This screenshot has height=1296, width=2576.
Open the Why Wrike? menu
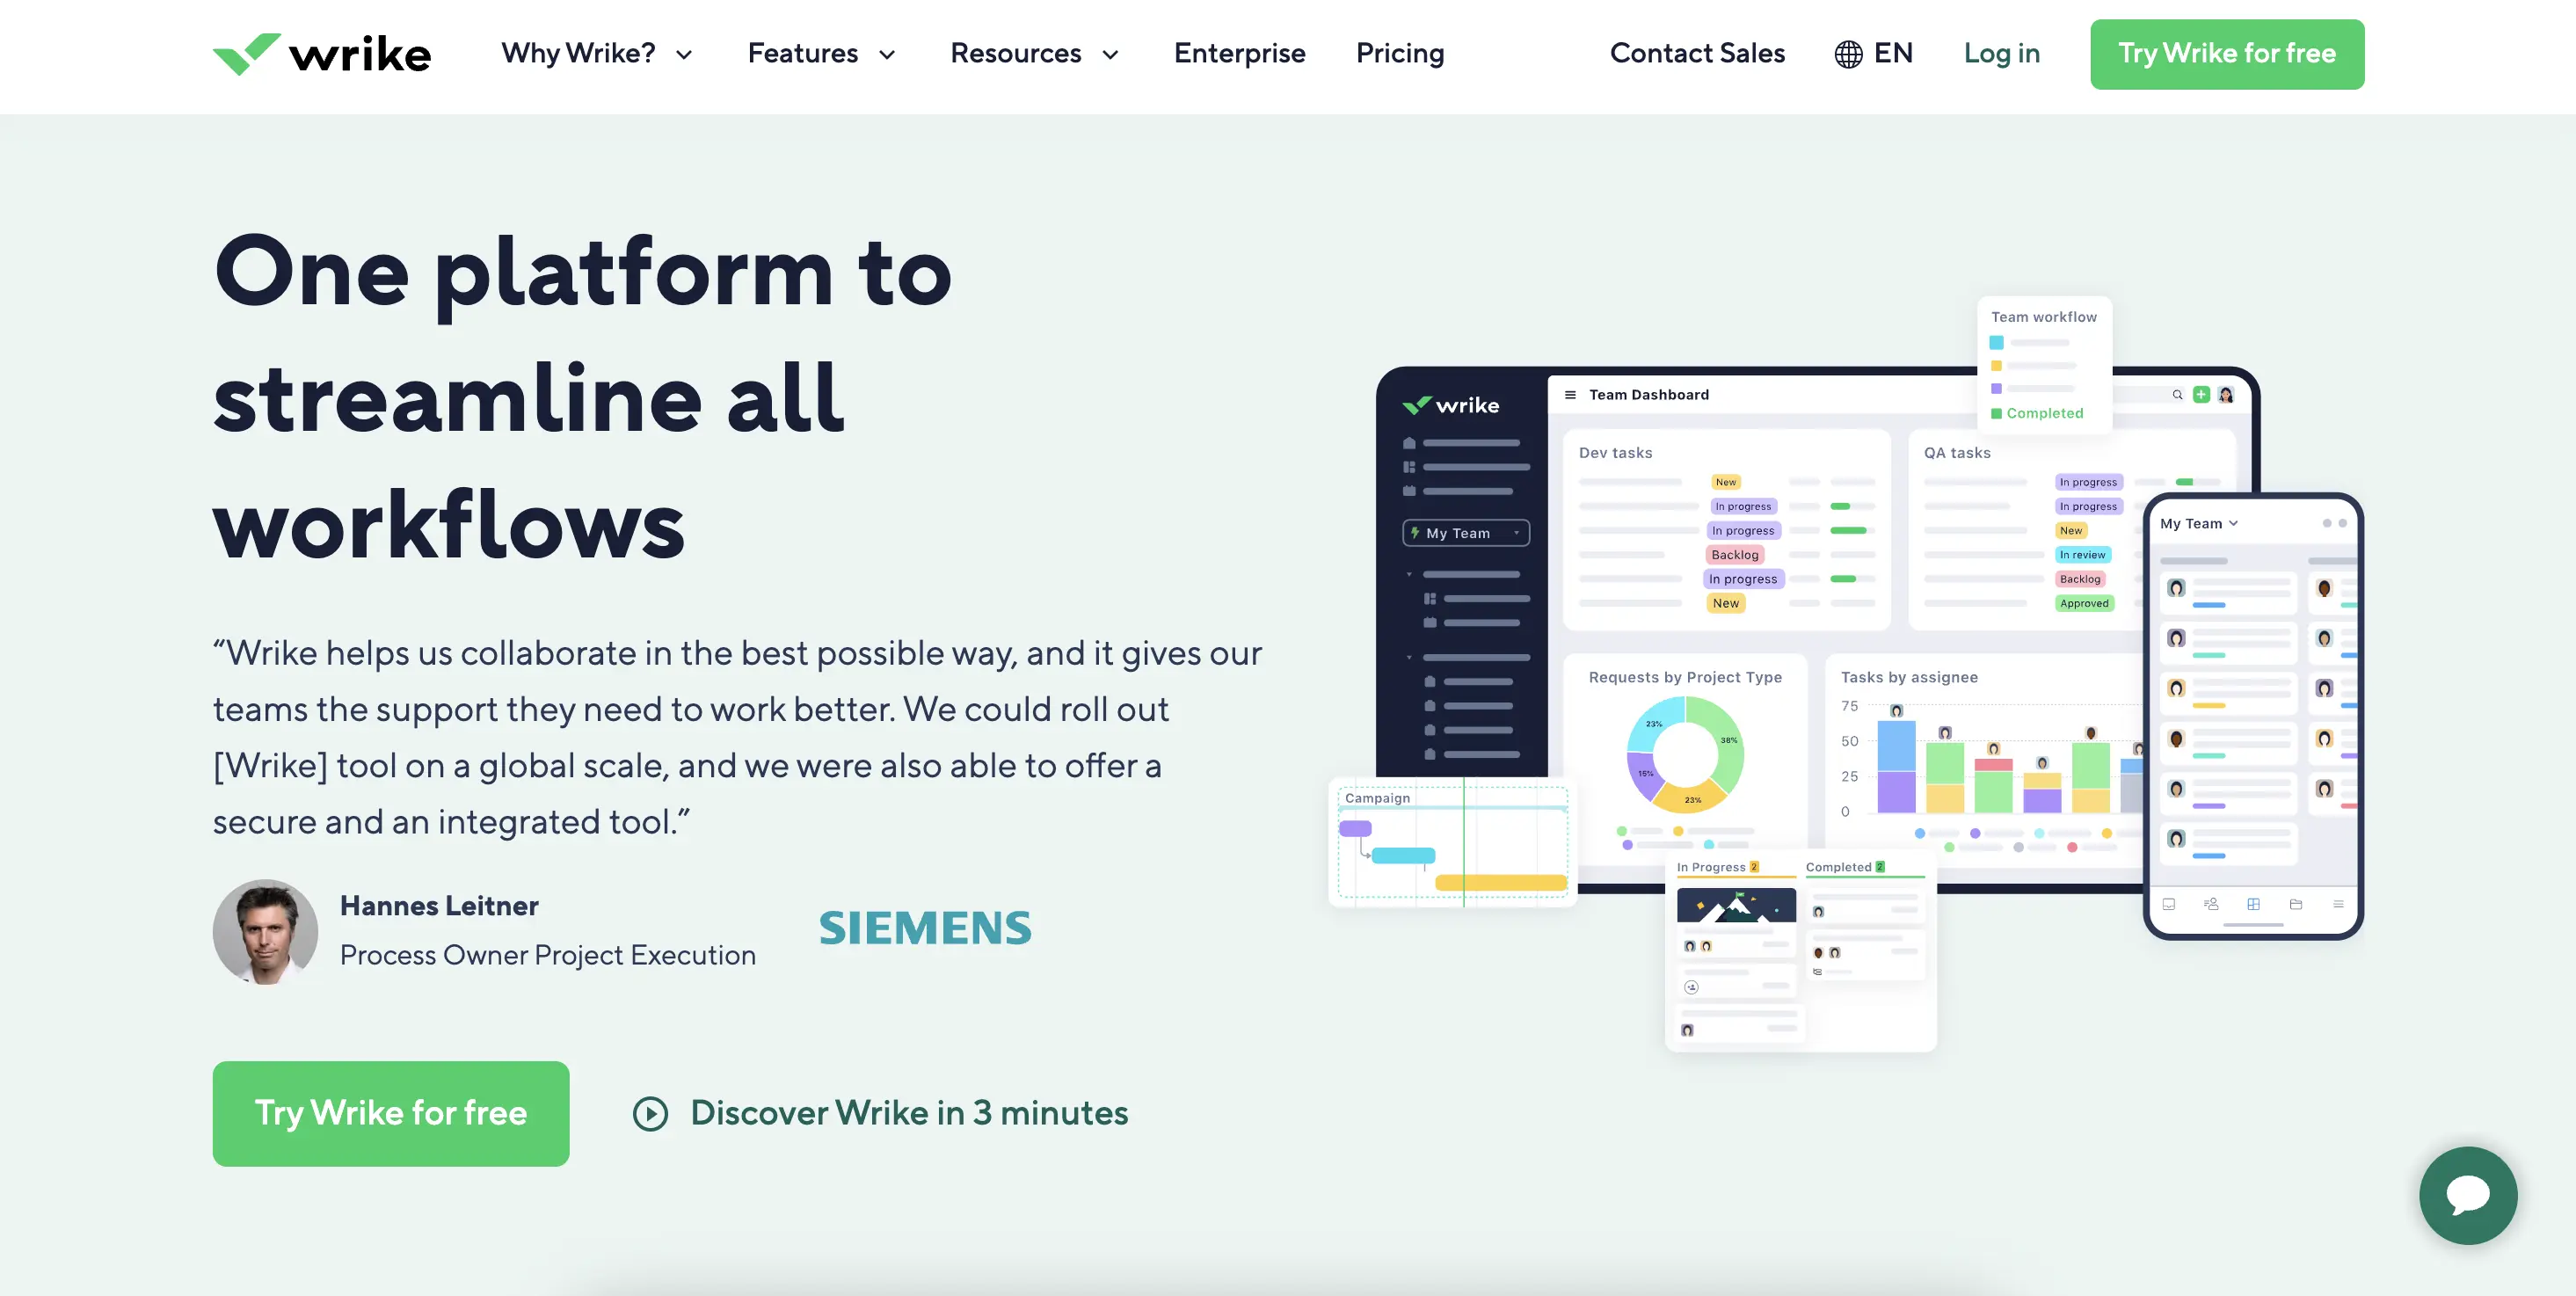(578, 53)
